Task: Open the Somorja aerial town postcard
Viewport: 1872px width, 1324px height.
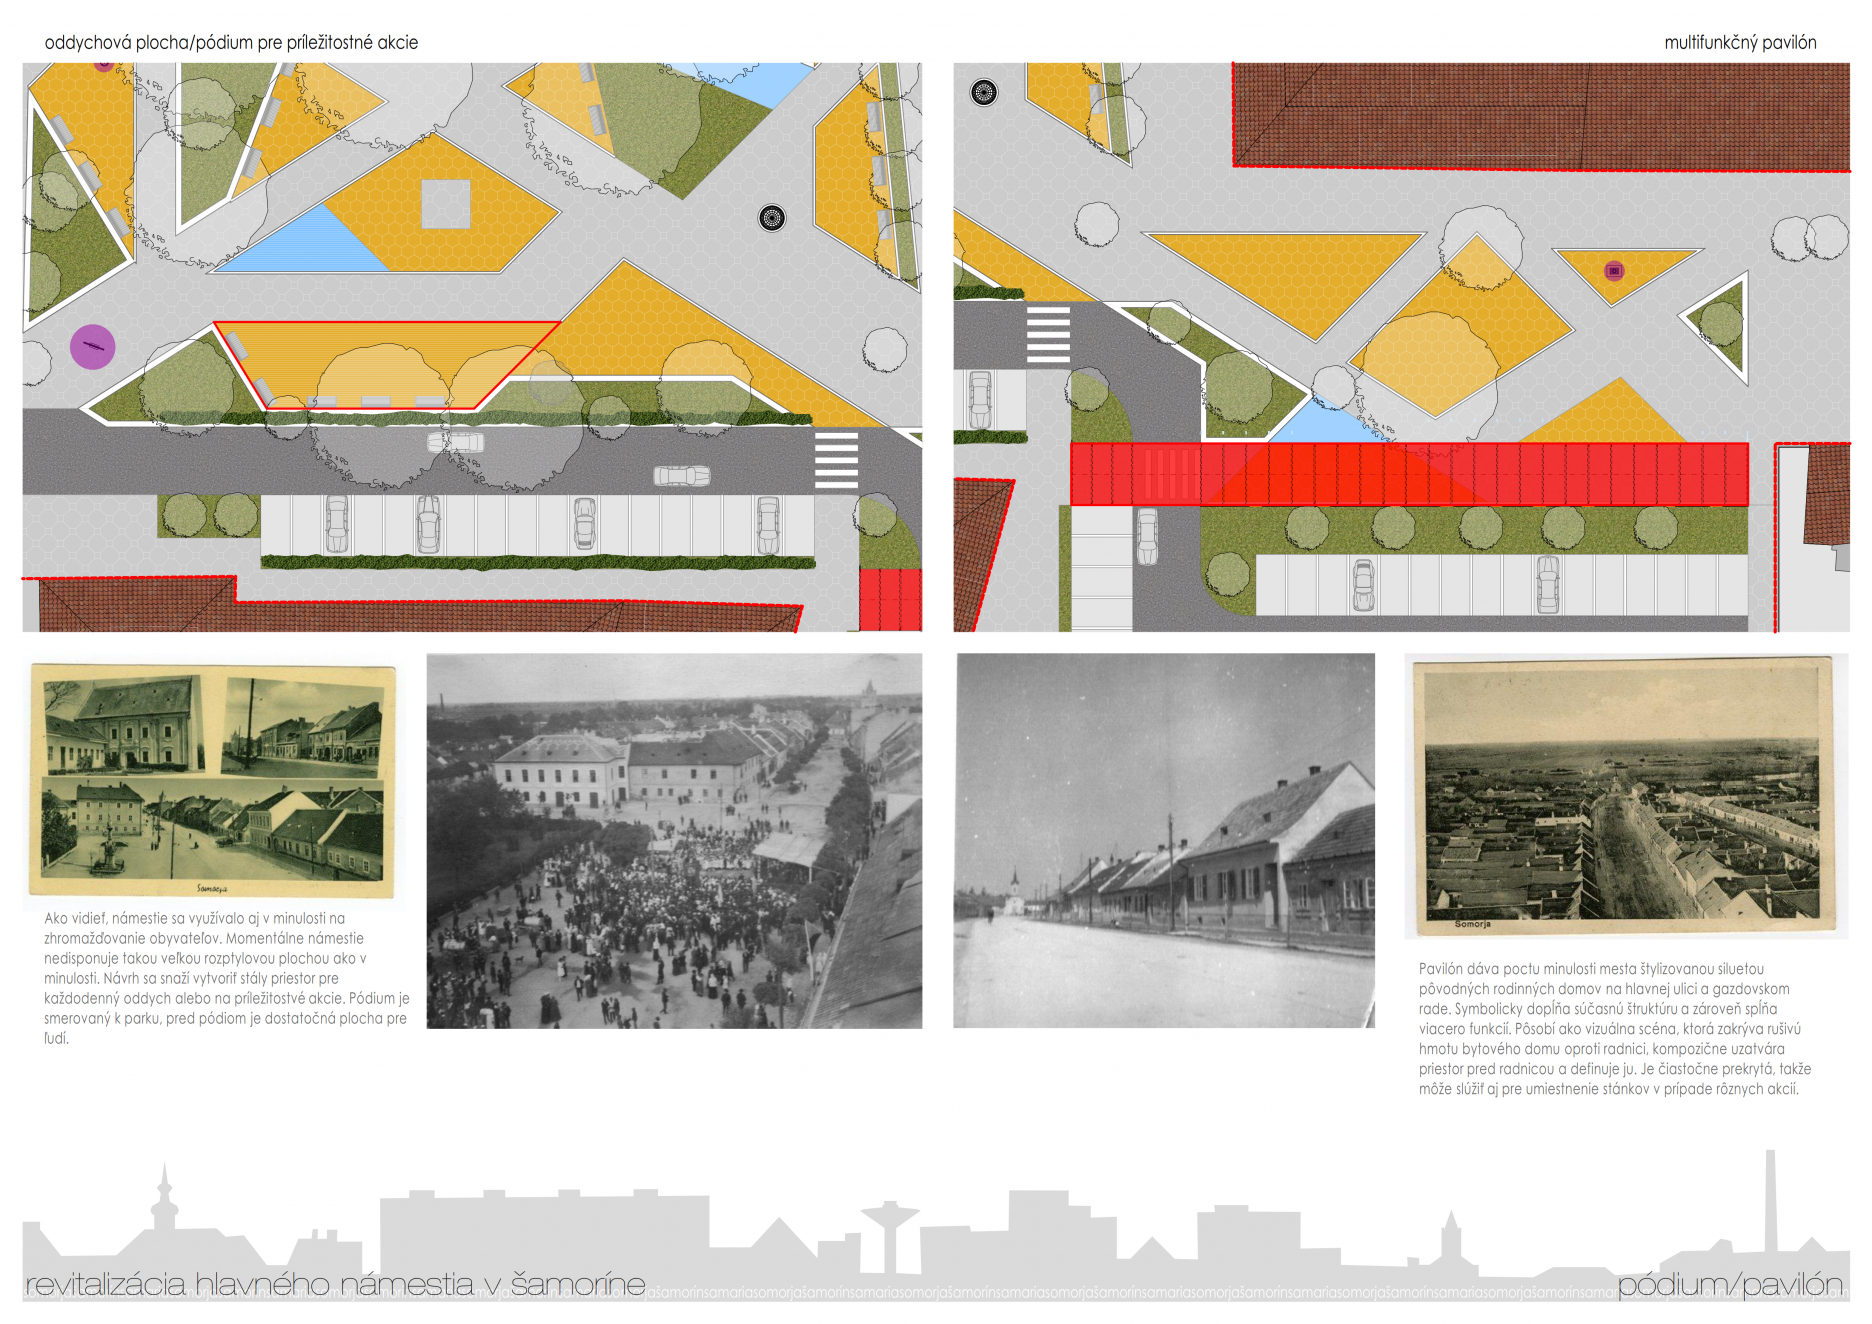Action: (x=1623, y=796)
